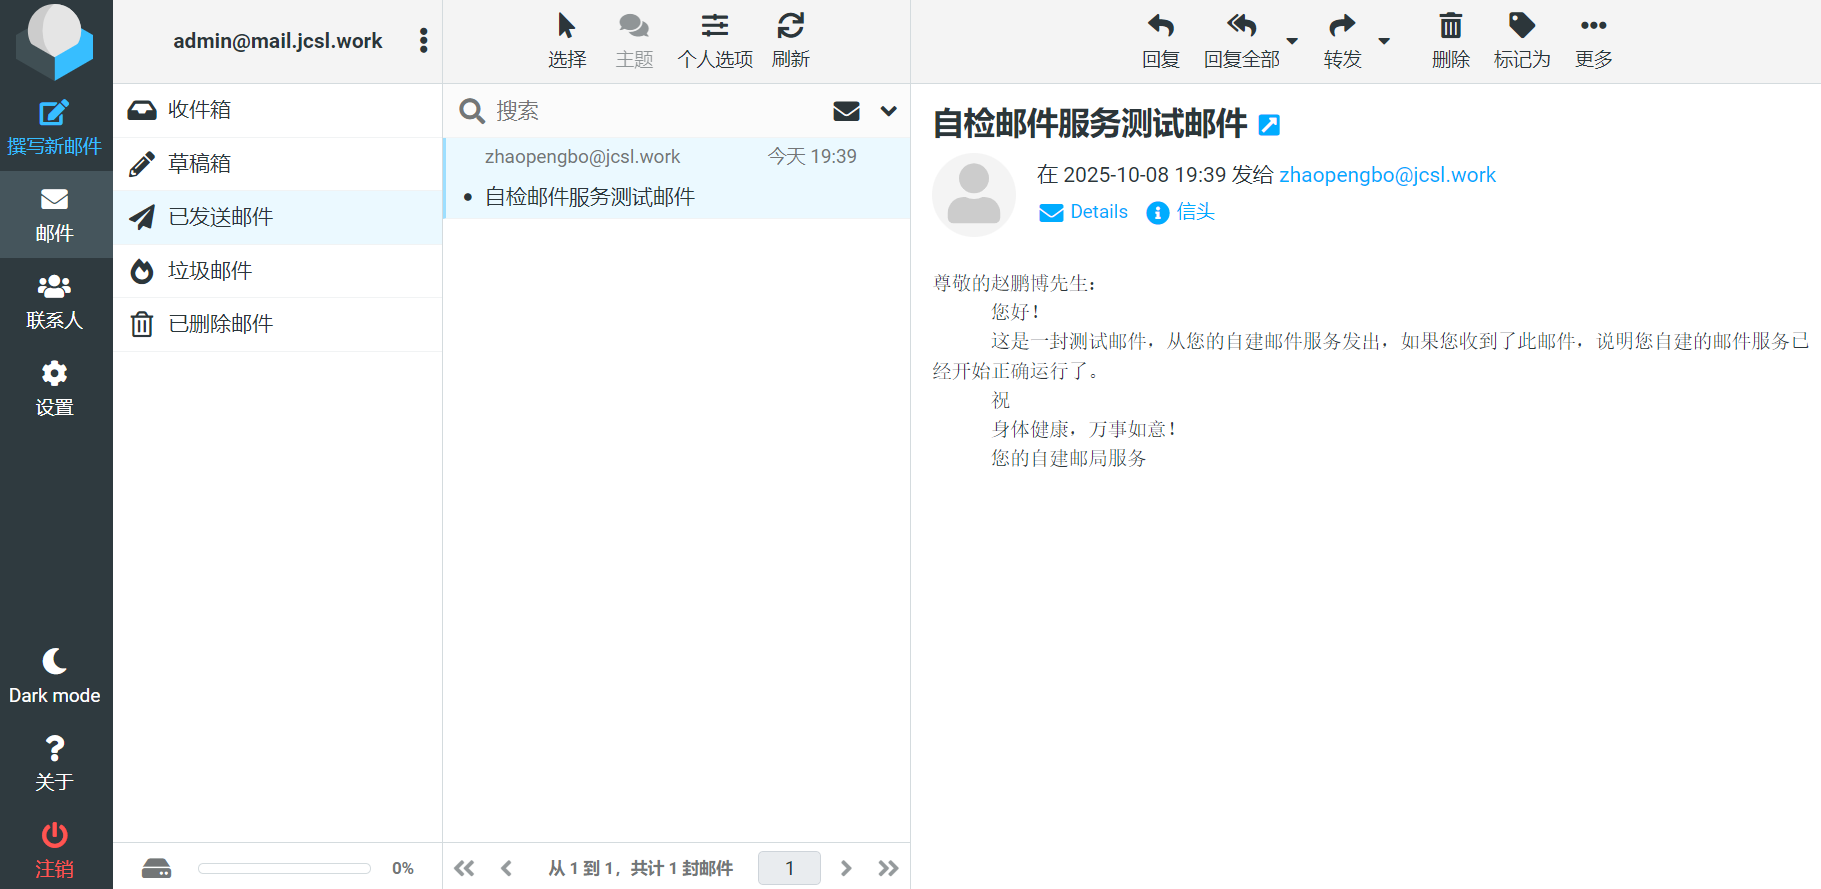This screenshot has height=889, width=1821.
Task: Expand the Forward options arrow
Action: coord(1384,41)
